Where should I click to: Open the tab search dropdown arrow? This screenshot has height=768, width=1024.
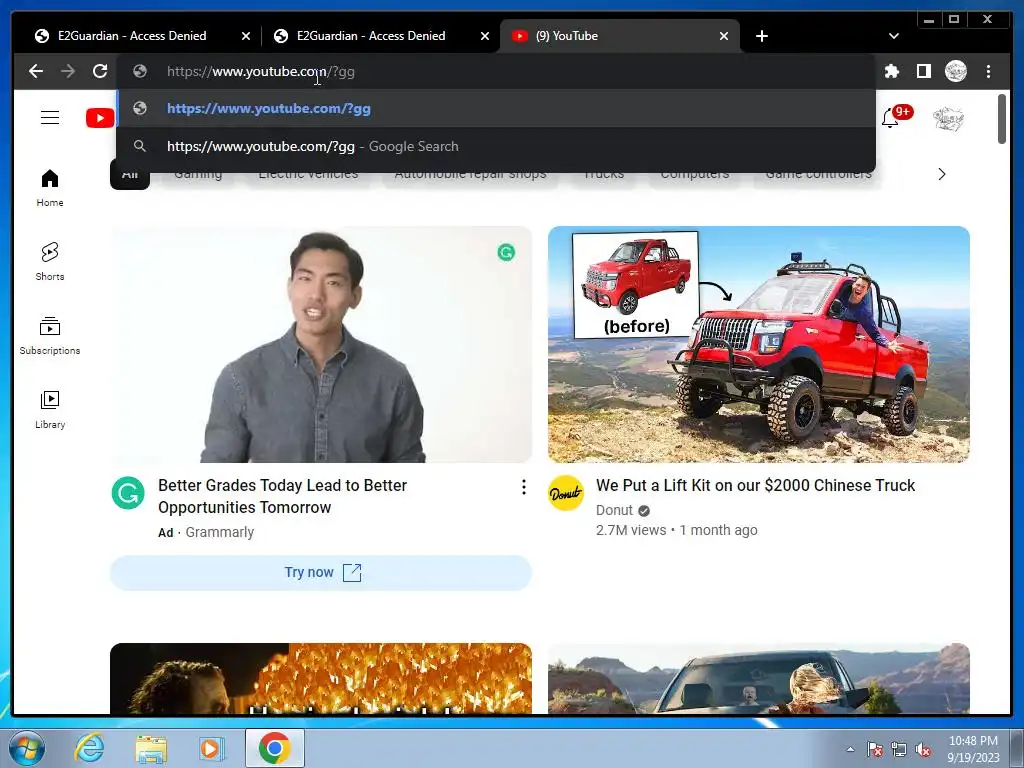click(893, 36)
